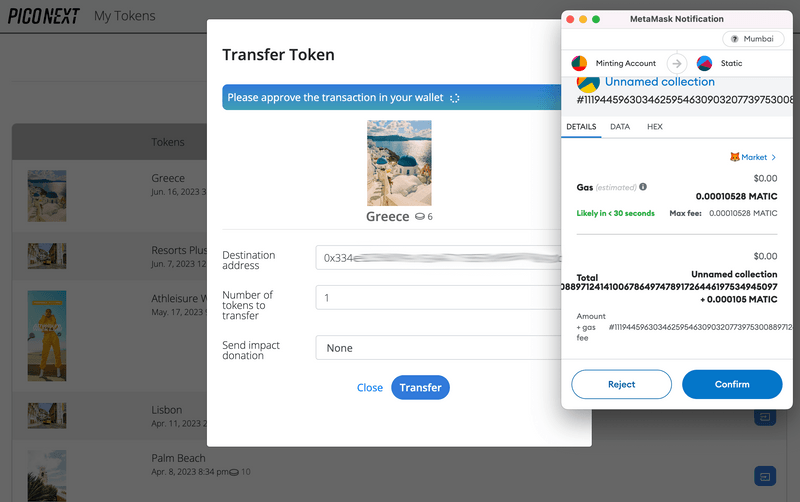Confirm the MetaMask transaction
This screenshot has height=502, width=800.
pyautogui.click(x=732, y=384)
